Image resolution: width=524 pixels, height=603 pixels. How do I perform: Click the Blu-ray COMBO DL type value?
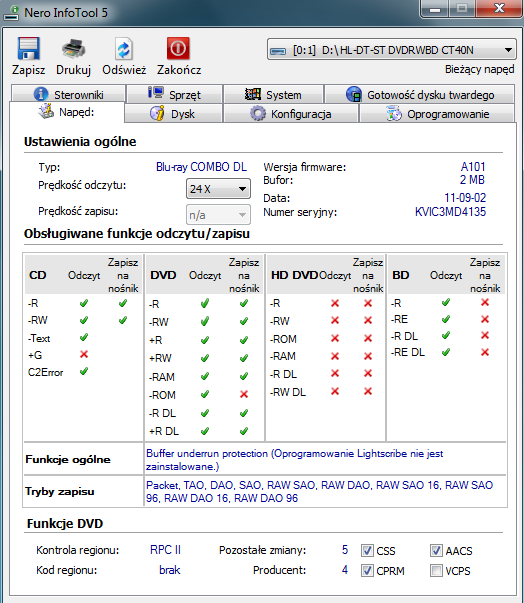(x=201, y=167)
